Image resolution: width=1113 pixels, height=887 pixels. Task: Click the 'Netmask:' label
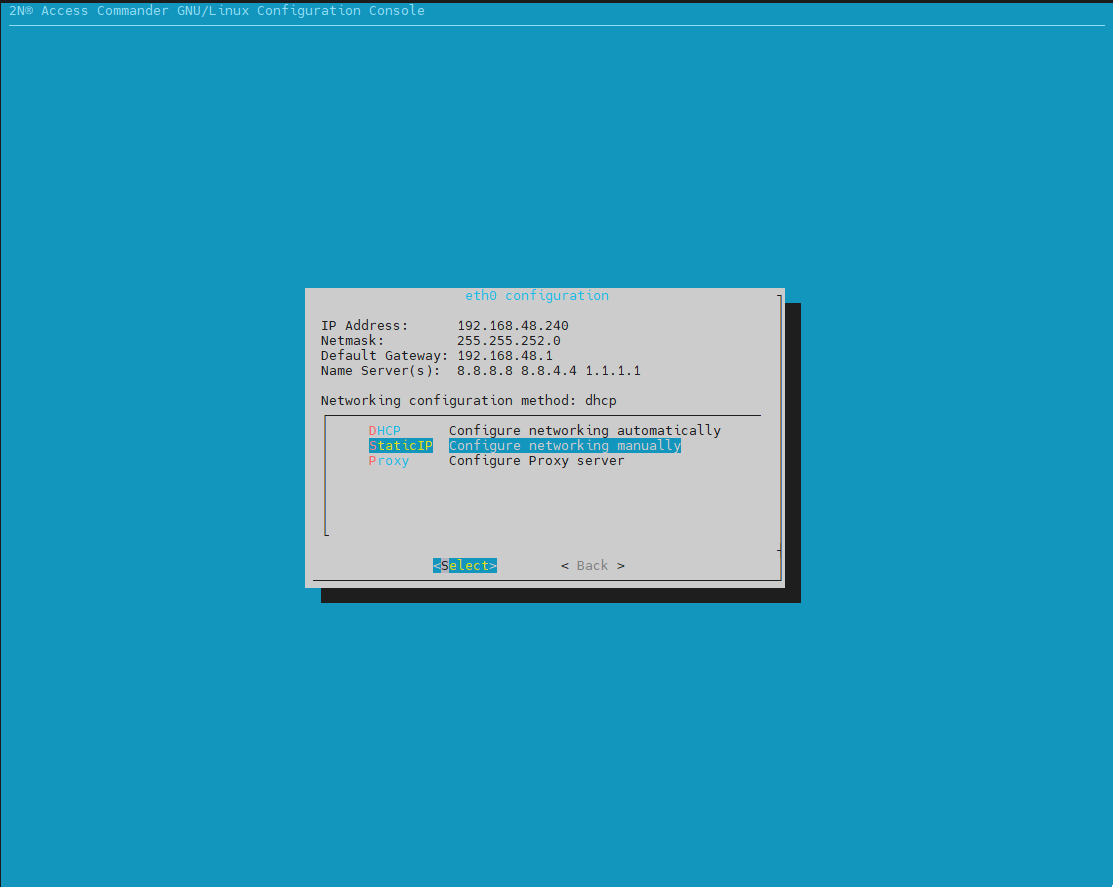(x=352, y=341)
